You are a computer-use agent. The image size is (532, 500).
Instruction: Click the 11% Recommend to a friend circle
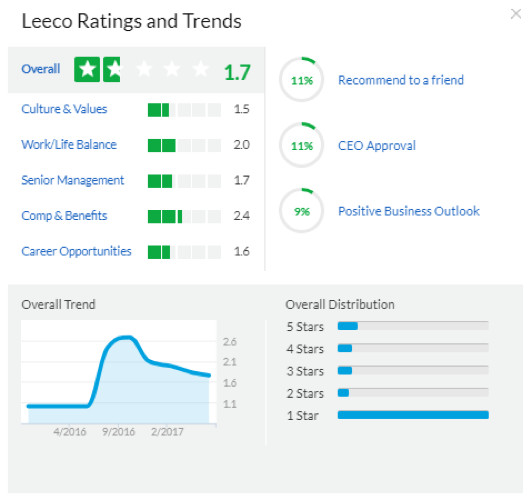pyautogui.click(x=301, y=80)
